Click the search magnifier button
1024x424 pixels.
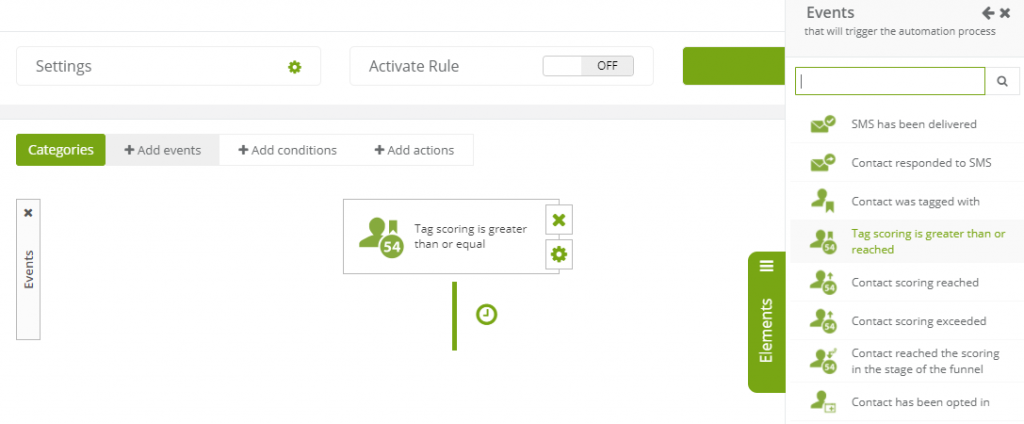point(1002,82)
